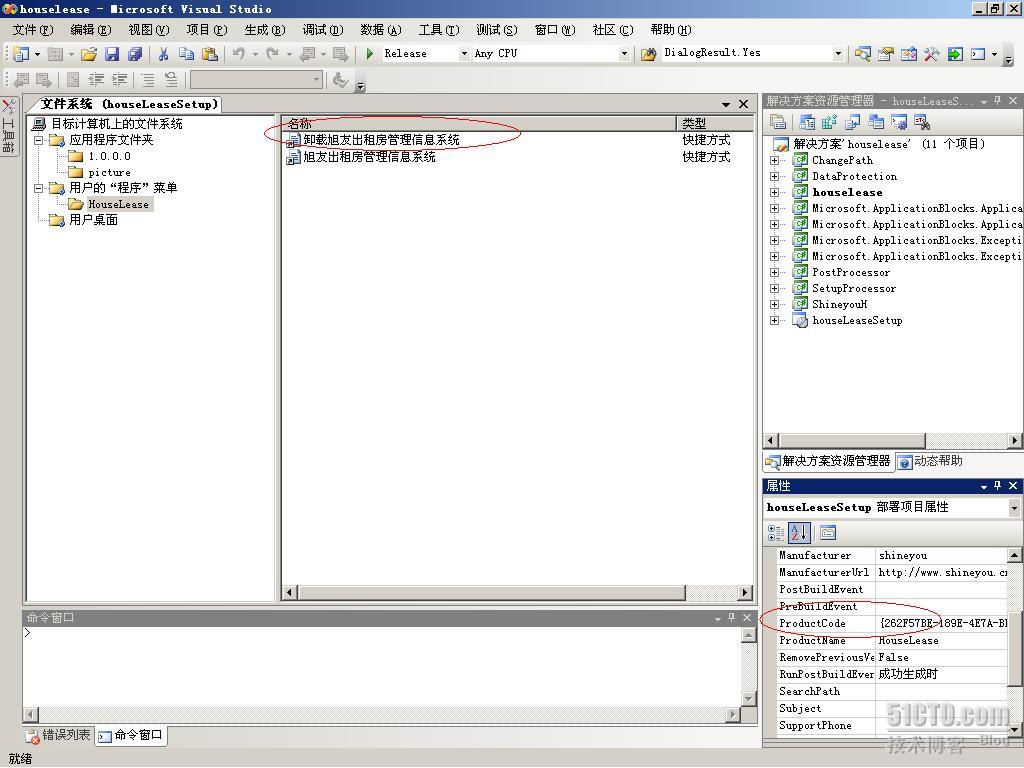Click the Start Page green arrow icon
The image size is (1024, 768).
tap(955, 54)
